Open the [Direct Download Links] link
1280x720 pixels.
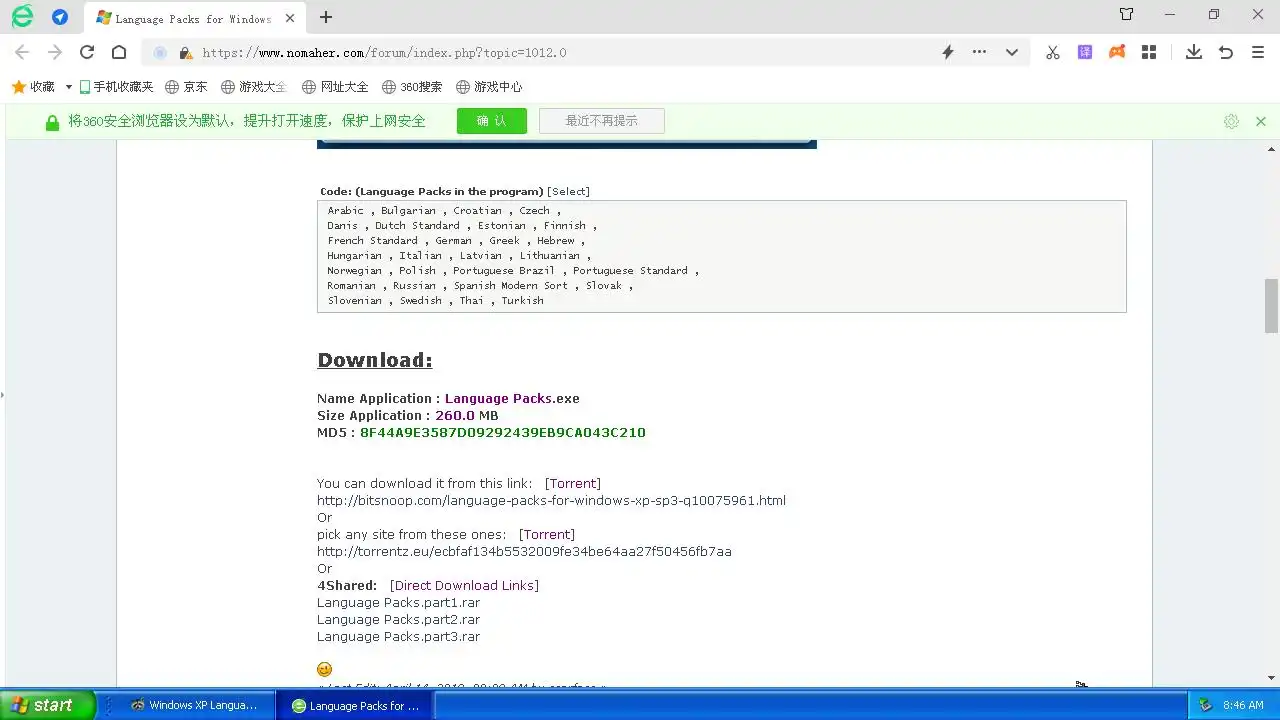click(464, 585)
